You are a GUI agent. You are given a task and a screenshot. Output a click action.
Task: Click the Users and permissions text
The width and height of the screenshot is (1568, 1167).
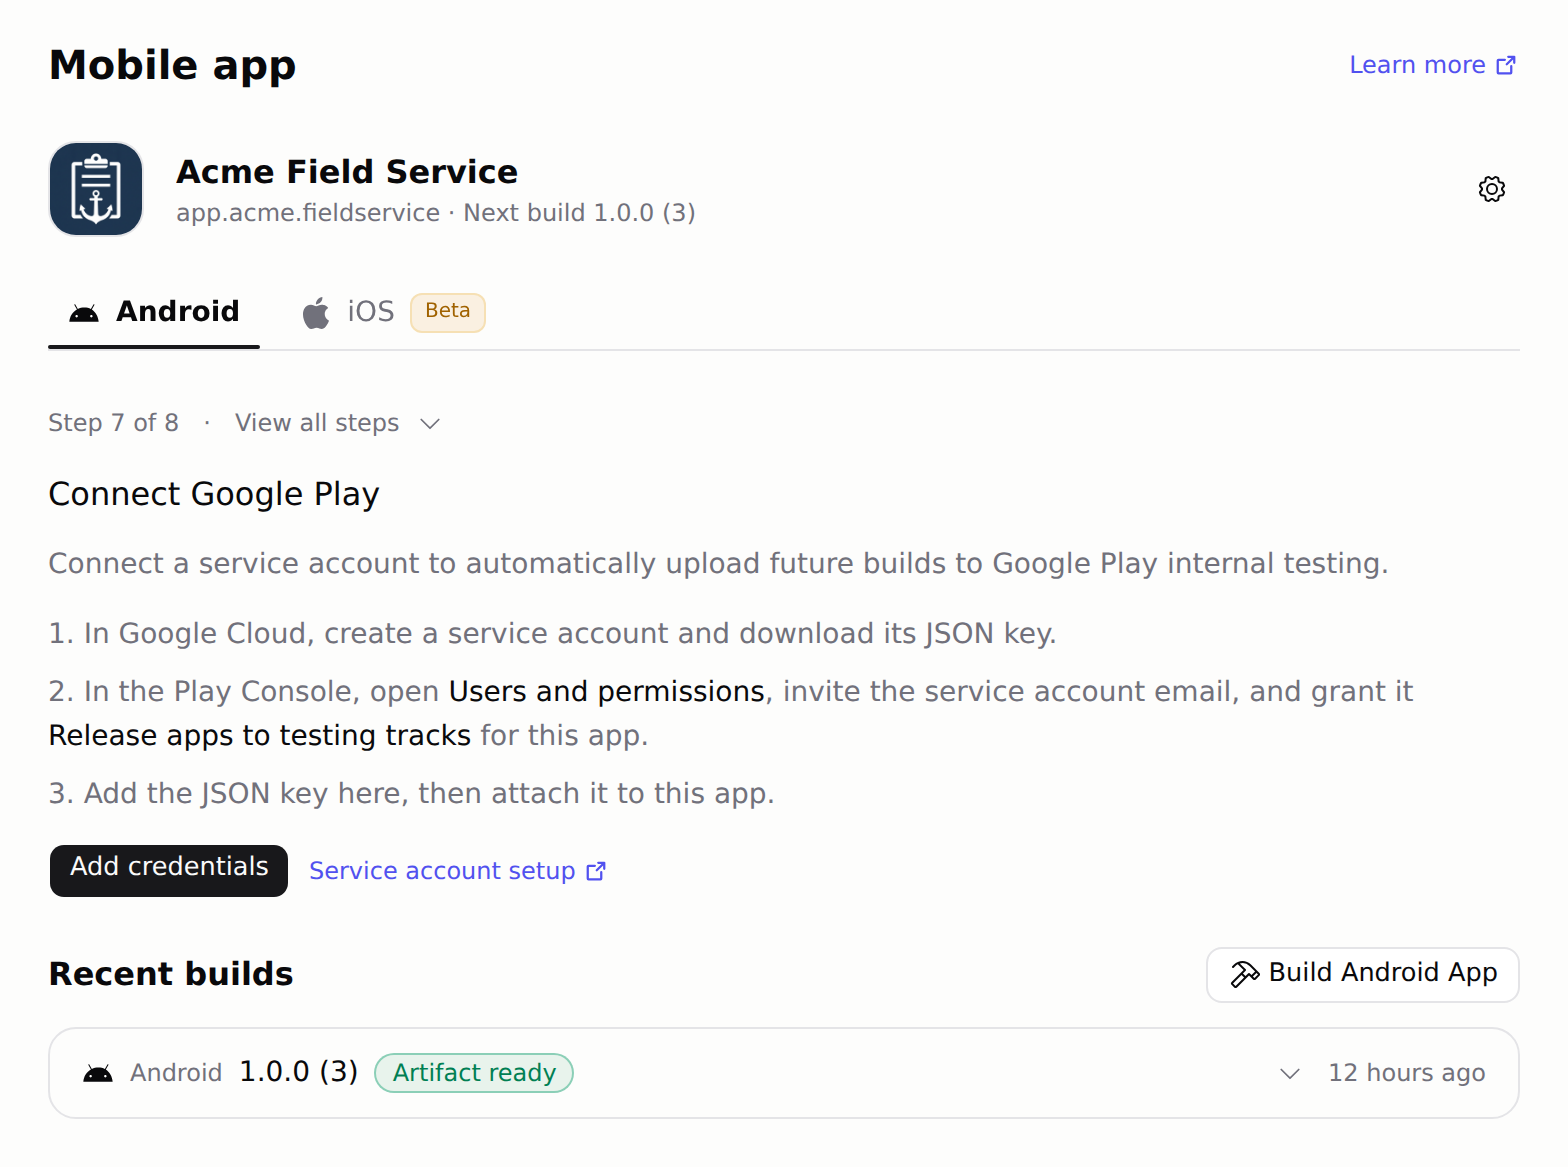pyautogui.click(x=607, y=692)
